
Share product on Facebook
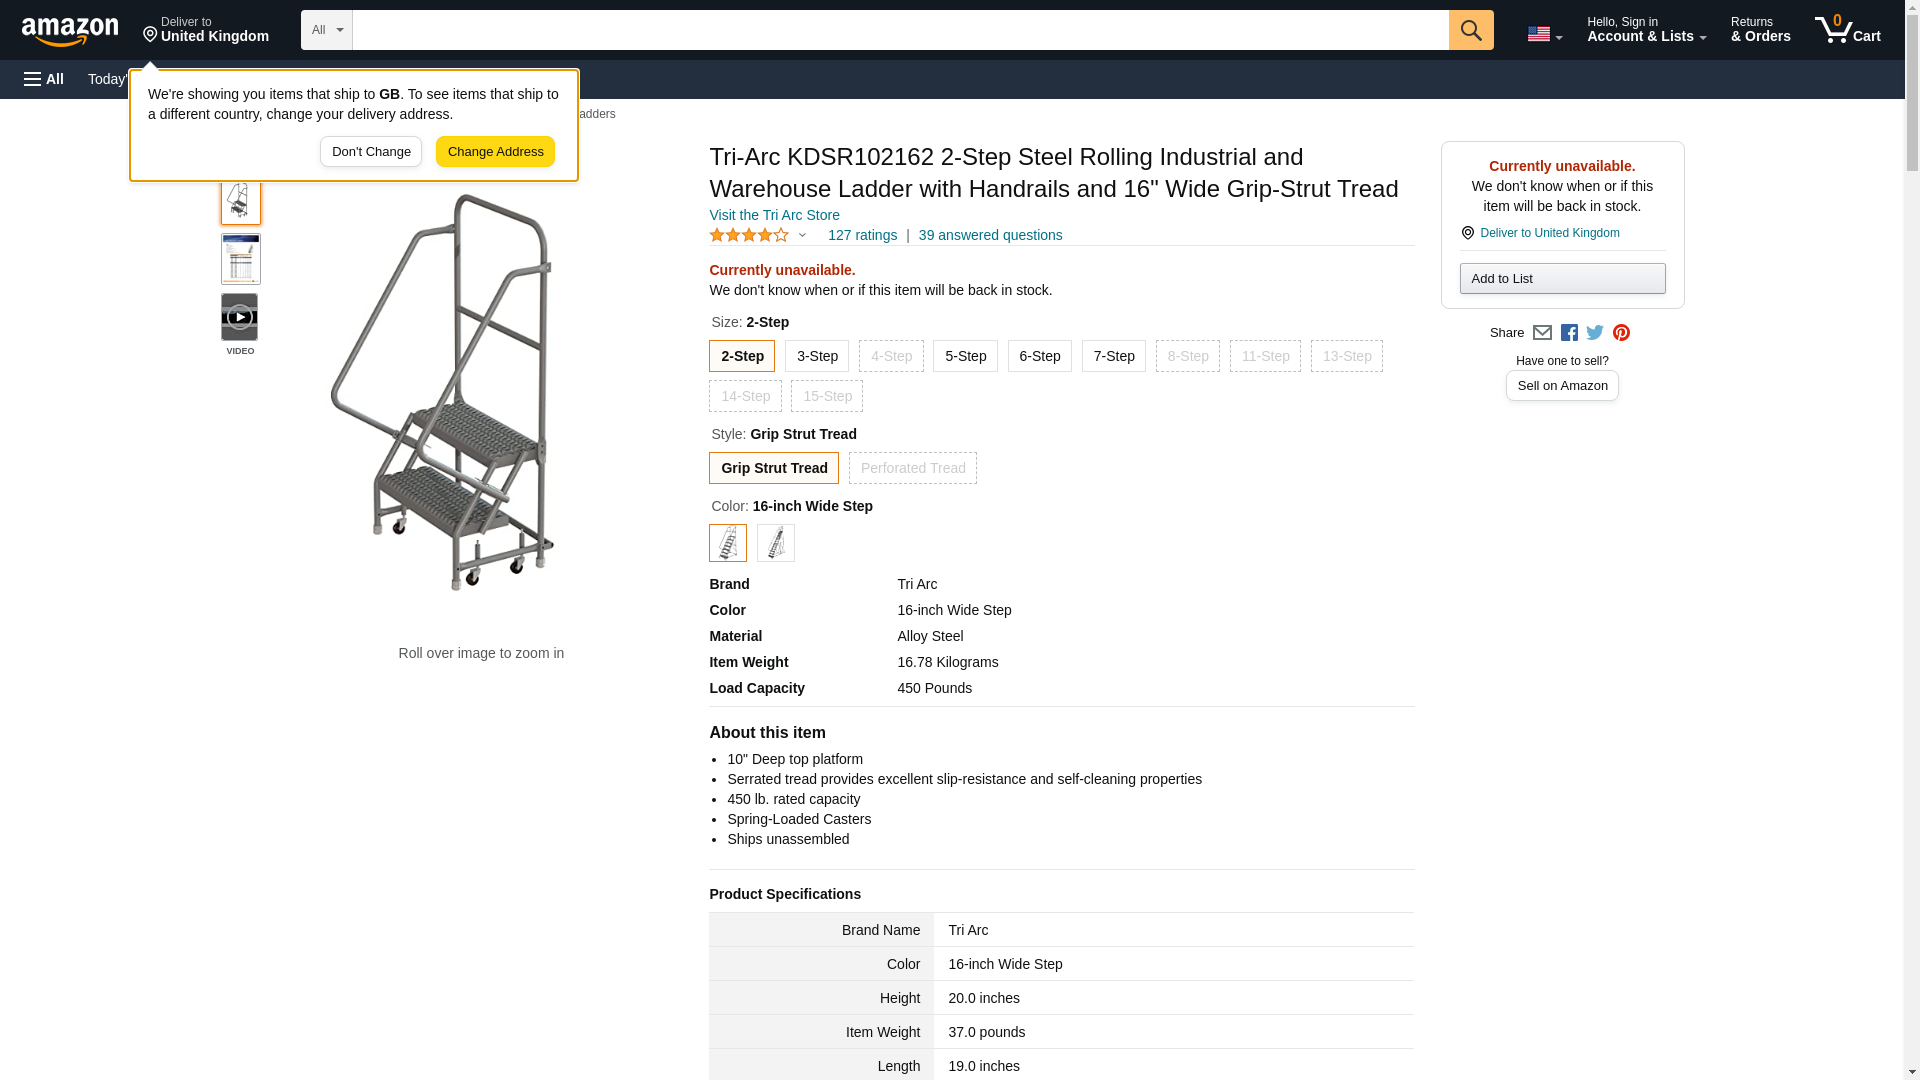(x=1569, y=333)
